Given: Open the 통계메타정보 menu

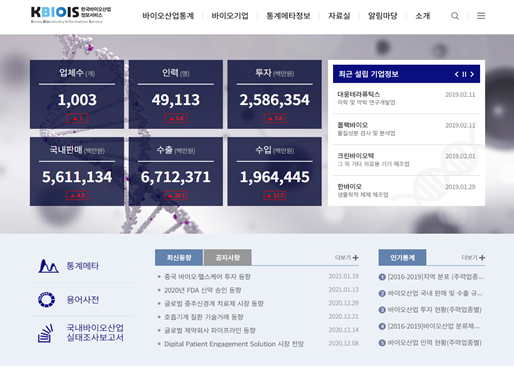Looking at the screenshot, I should 288,16.
